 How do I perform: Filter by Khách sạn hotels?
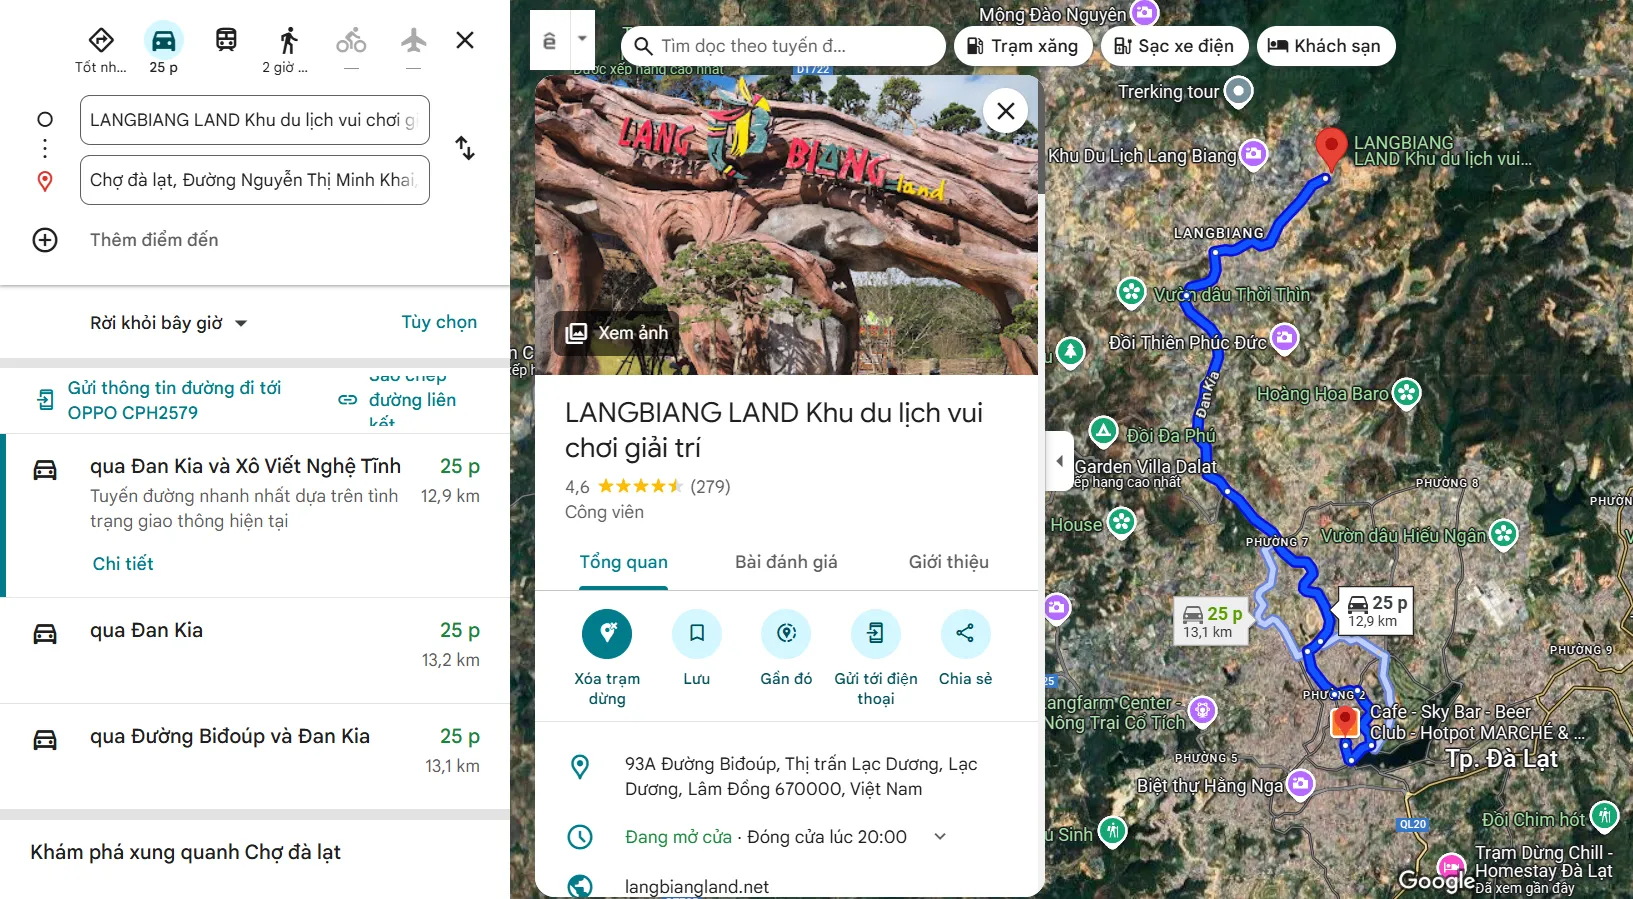point(1325,46)
